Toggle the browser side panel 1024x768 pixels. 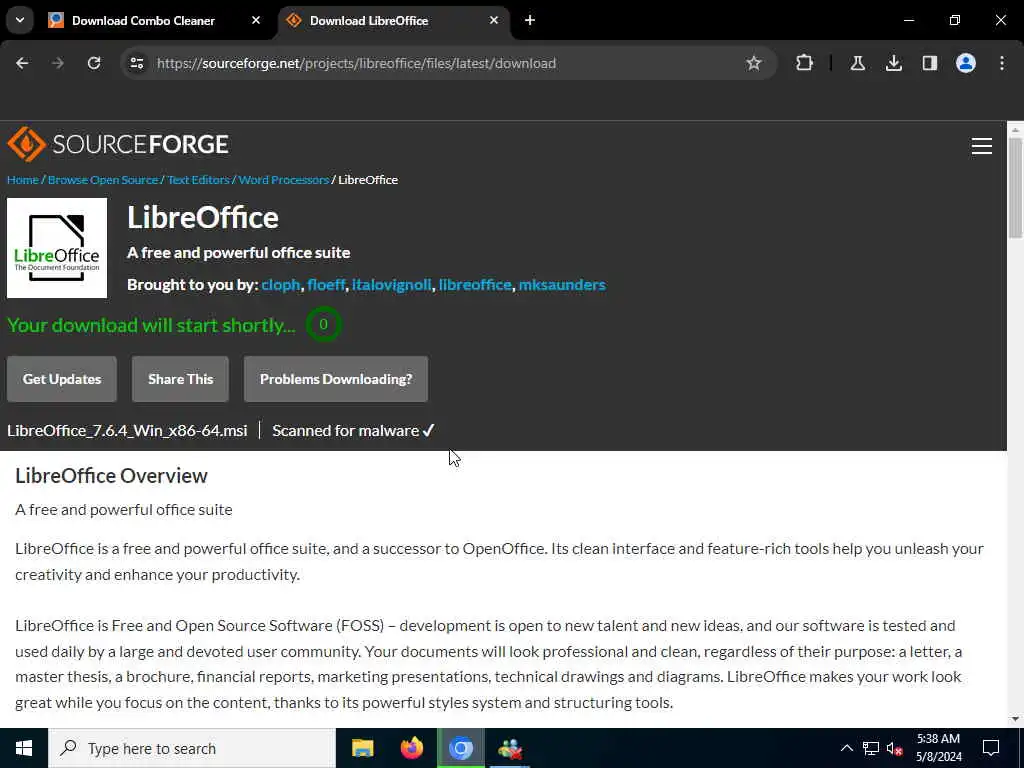pos(929,63)
